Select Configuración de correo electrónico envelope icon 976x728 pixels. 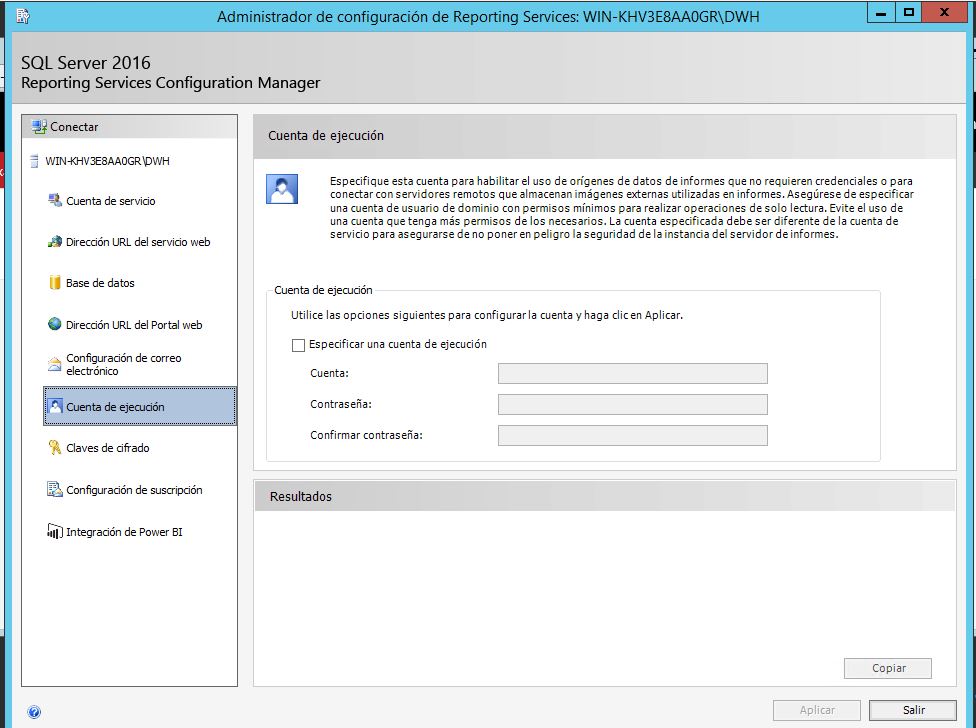(x=55, y=363)
